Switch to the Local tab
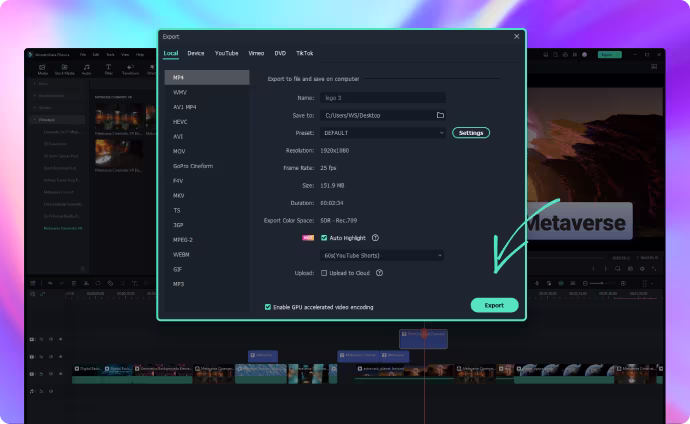Viewport: 690px width, 424px height. click(171, 53)
